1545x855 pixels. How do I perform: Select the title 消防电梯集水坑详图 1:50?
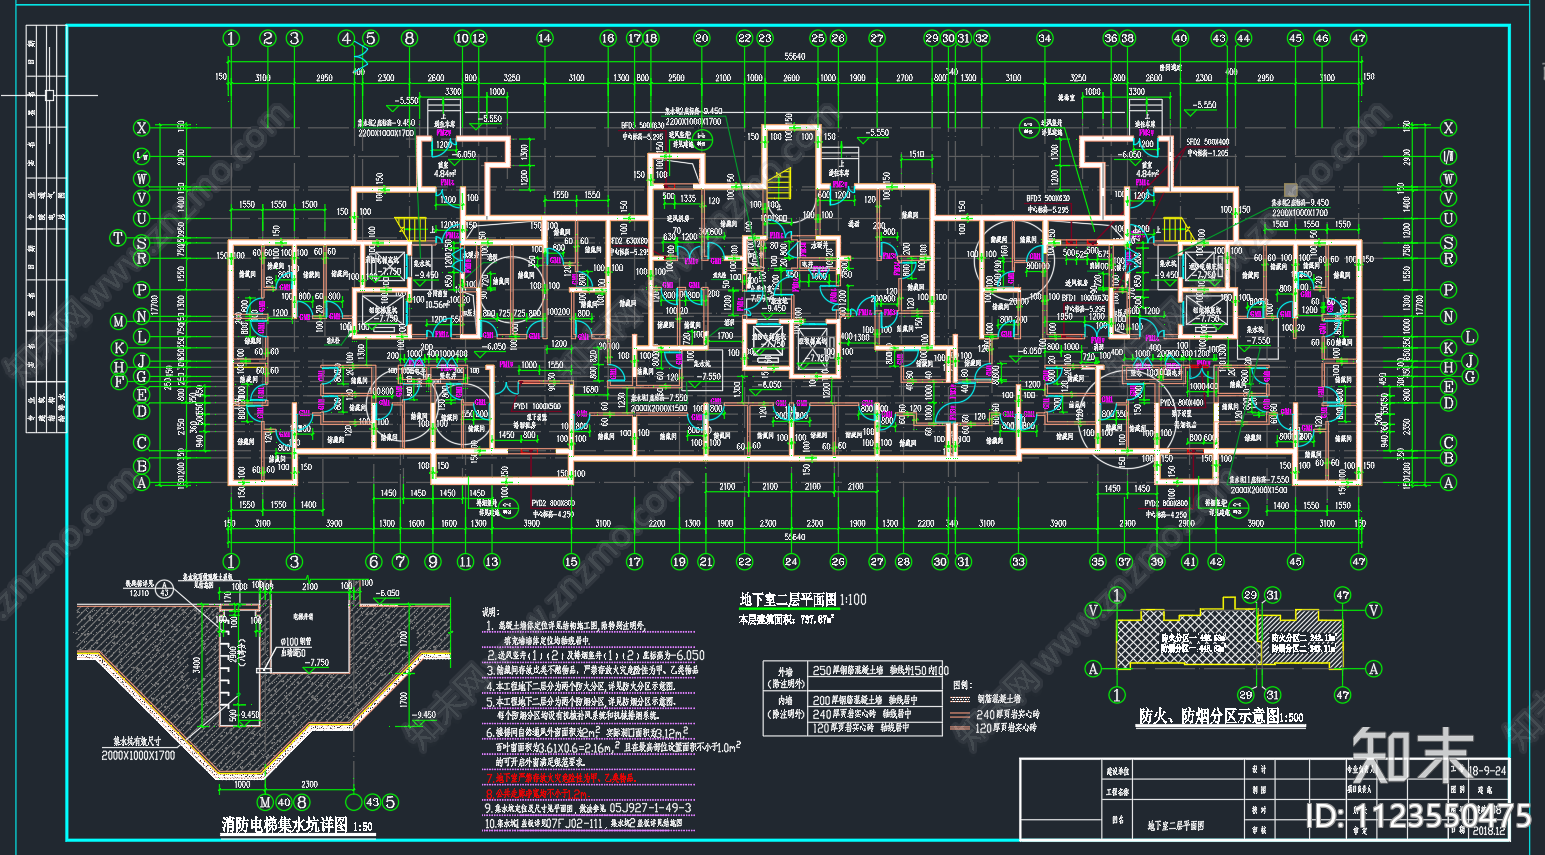pos(297,826)
